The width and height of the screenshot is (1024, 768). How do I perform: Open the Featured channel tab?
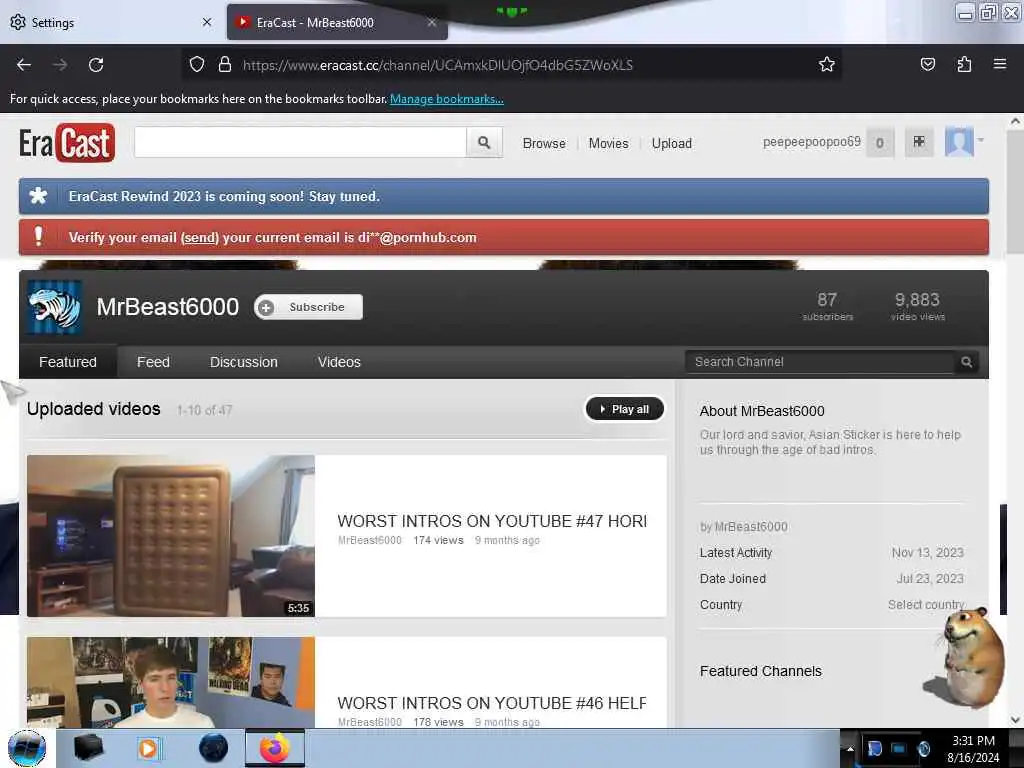coord(68,362)
